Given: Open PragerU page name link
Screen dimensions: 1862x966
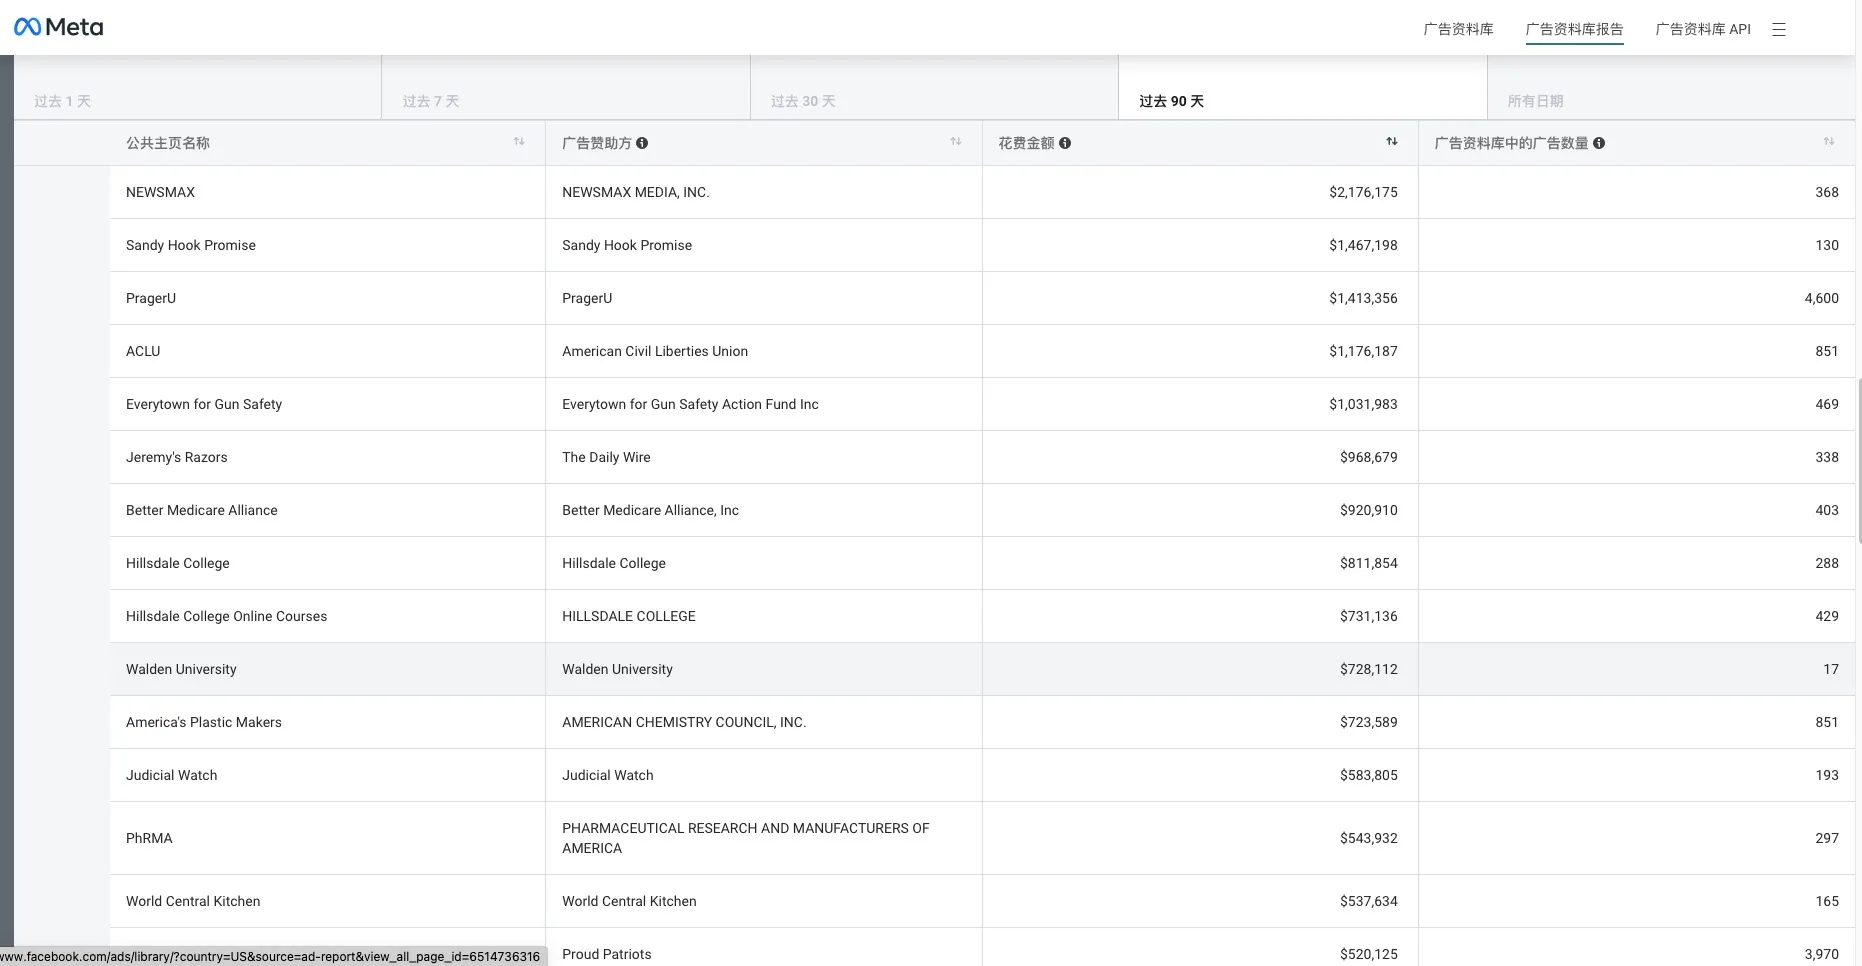Looking at the screenshot, I should 151,298.
